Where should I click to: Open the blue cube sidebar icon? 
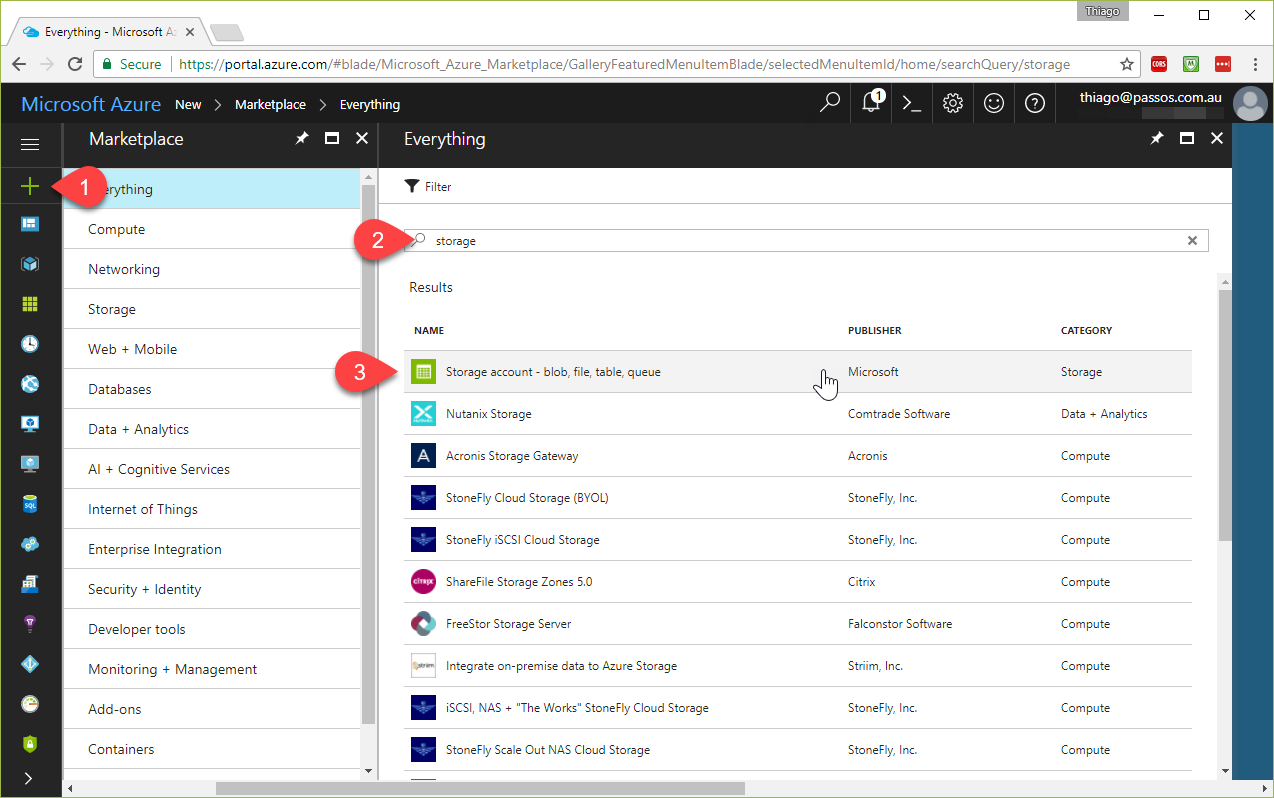point(30,264)
